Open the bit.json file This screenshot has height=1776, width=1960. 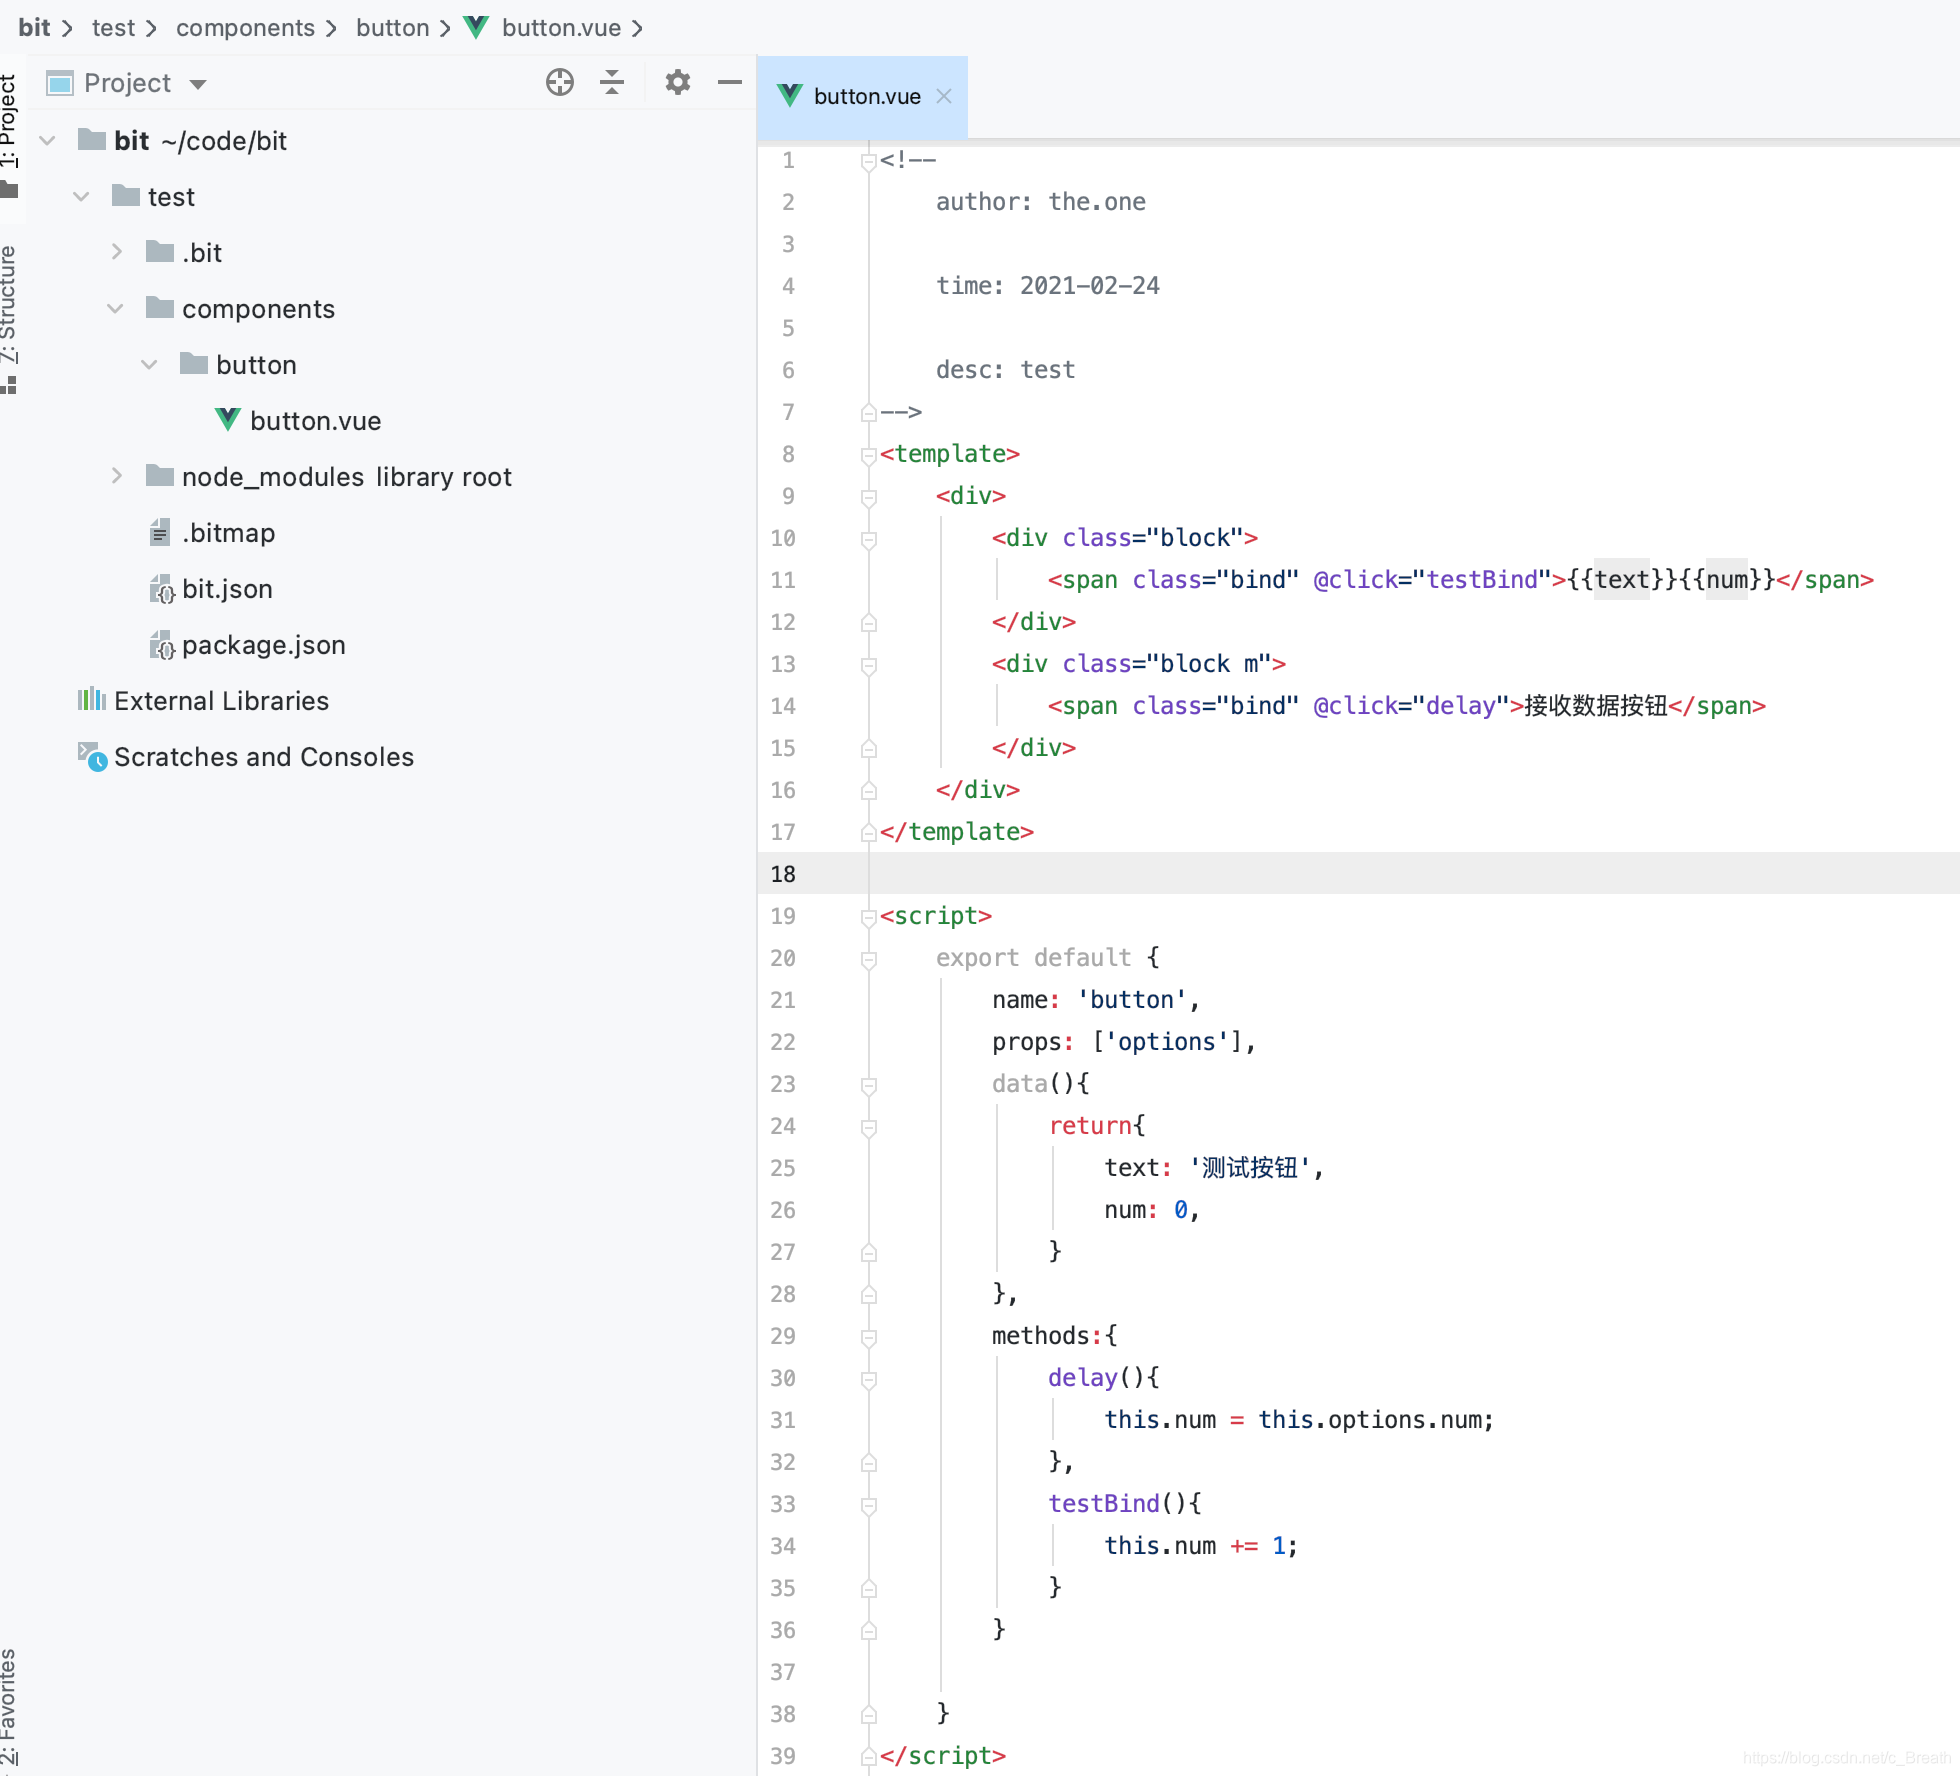coord(227,589)
